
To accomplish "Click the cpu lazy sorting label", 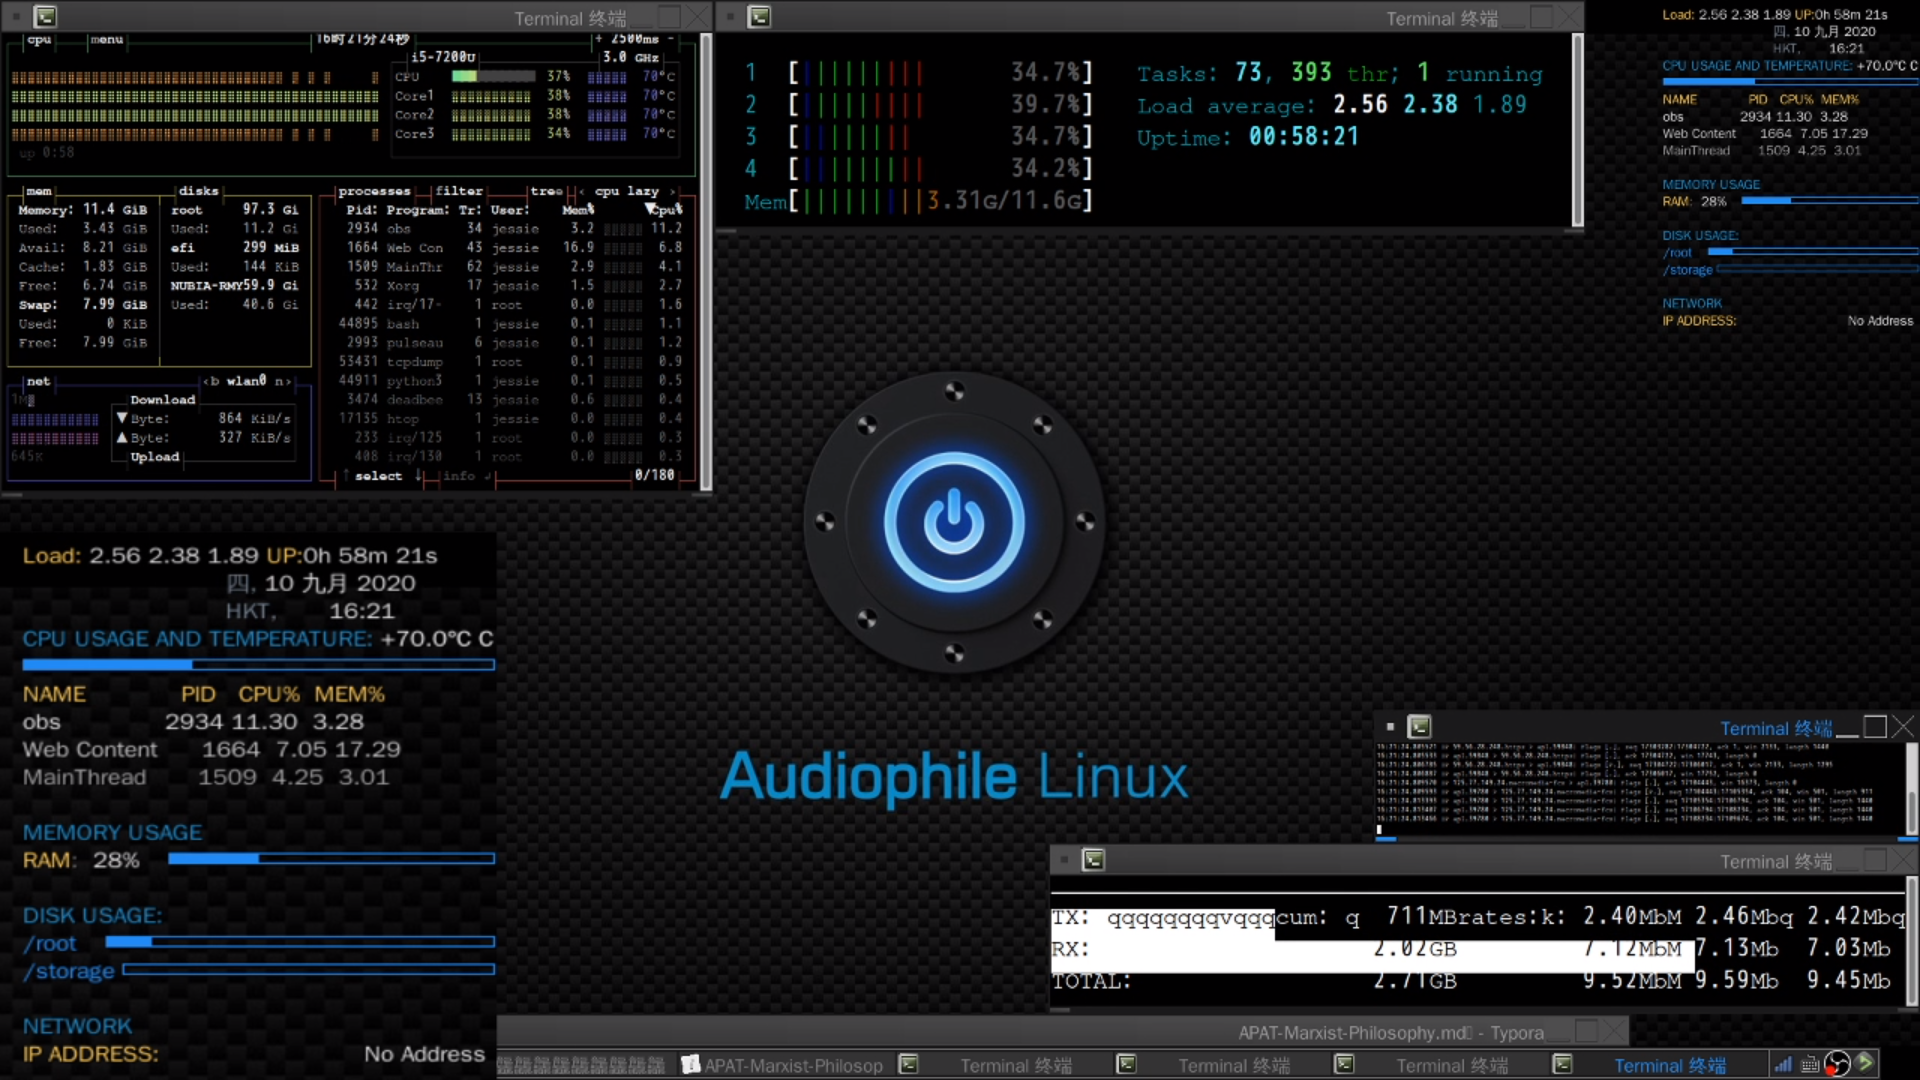I will (x=627, y=190).
